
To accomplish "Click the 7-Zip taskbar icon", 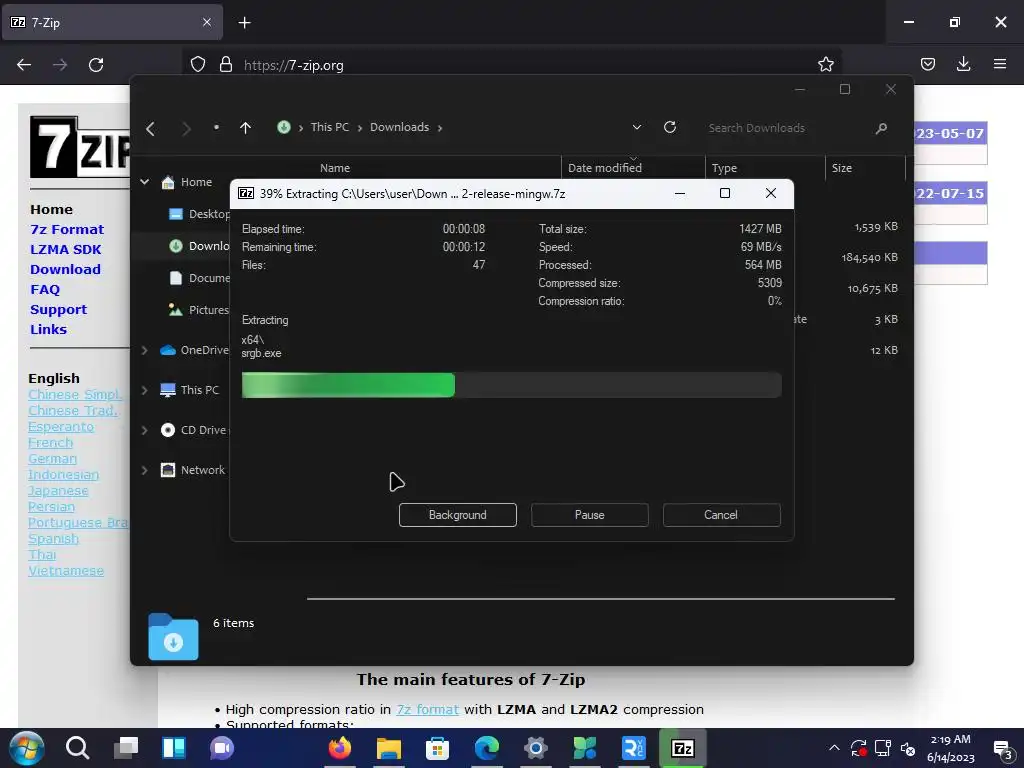I will 682,748.
